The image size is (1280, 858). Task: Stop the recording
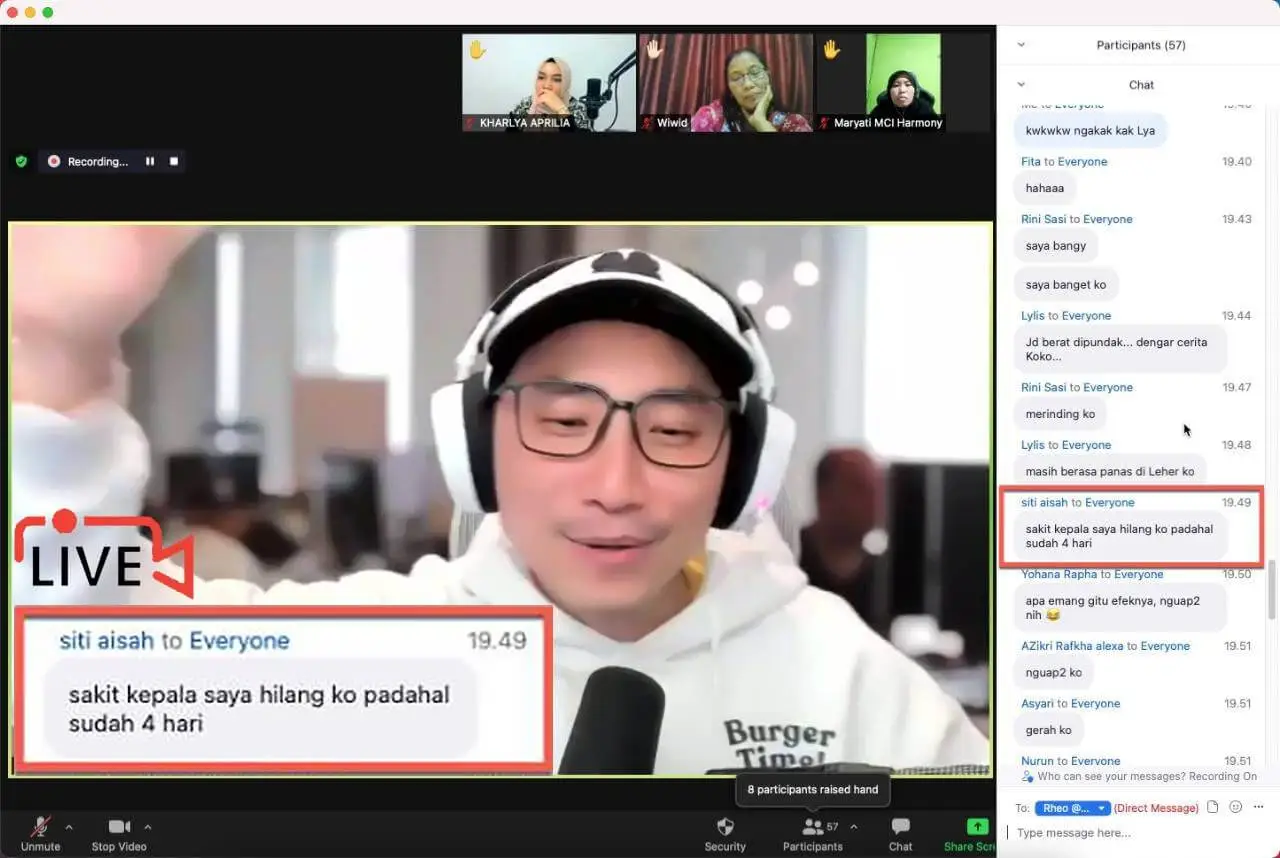(174, 161)
